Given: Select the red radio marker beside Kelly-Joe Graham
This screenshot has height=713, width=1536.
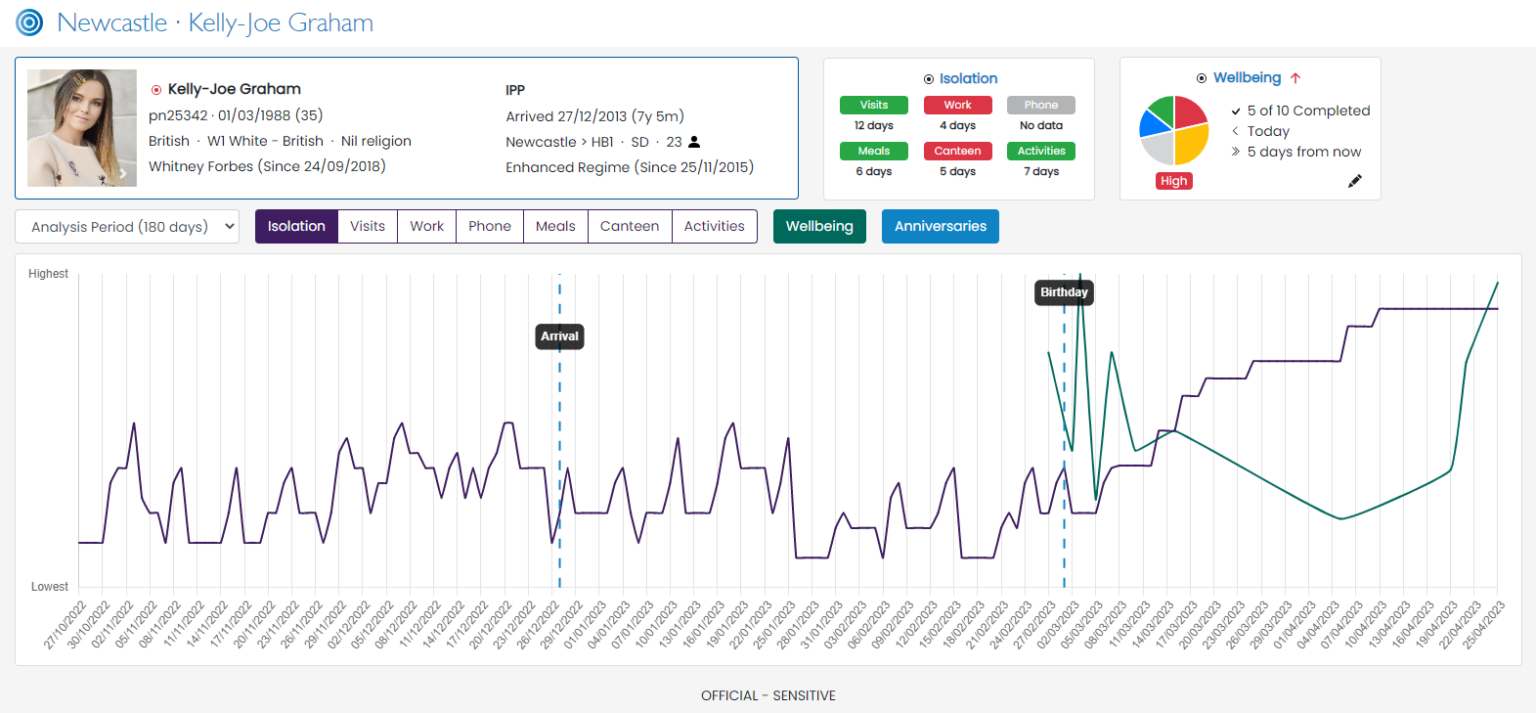Looking at the screenshot, I should (156, 90).
